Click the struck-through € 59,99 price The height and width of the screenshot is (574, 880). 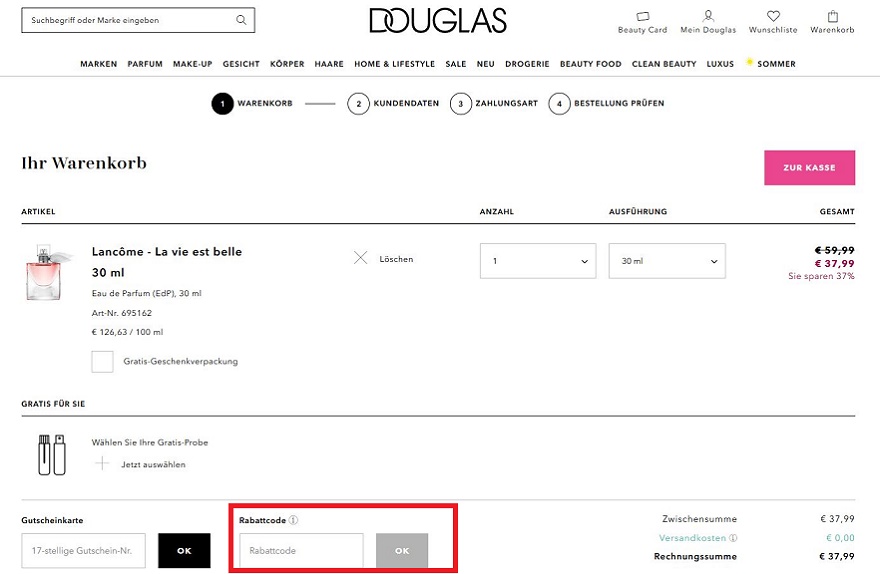pos(835,250)
